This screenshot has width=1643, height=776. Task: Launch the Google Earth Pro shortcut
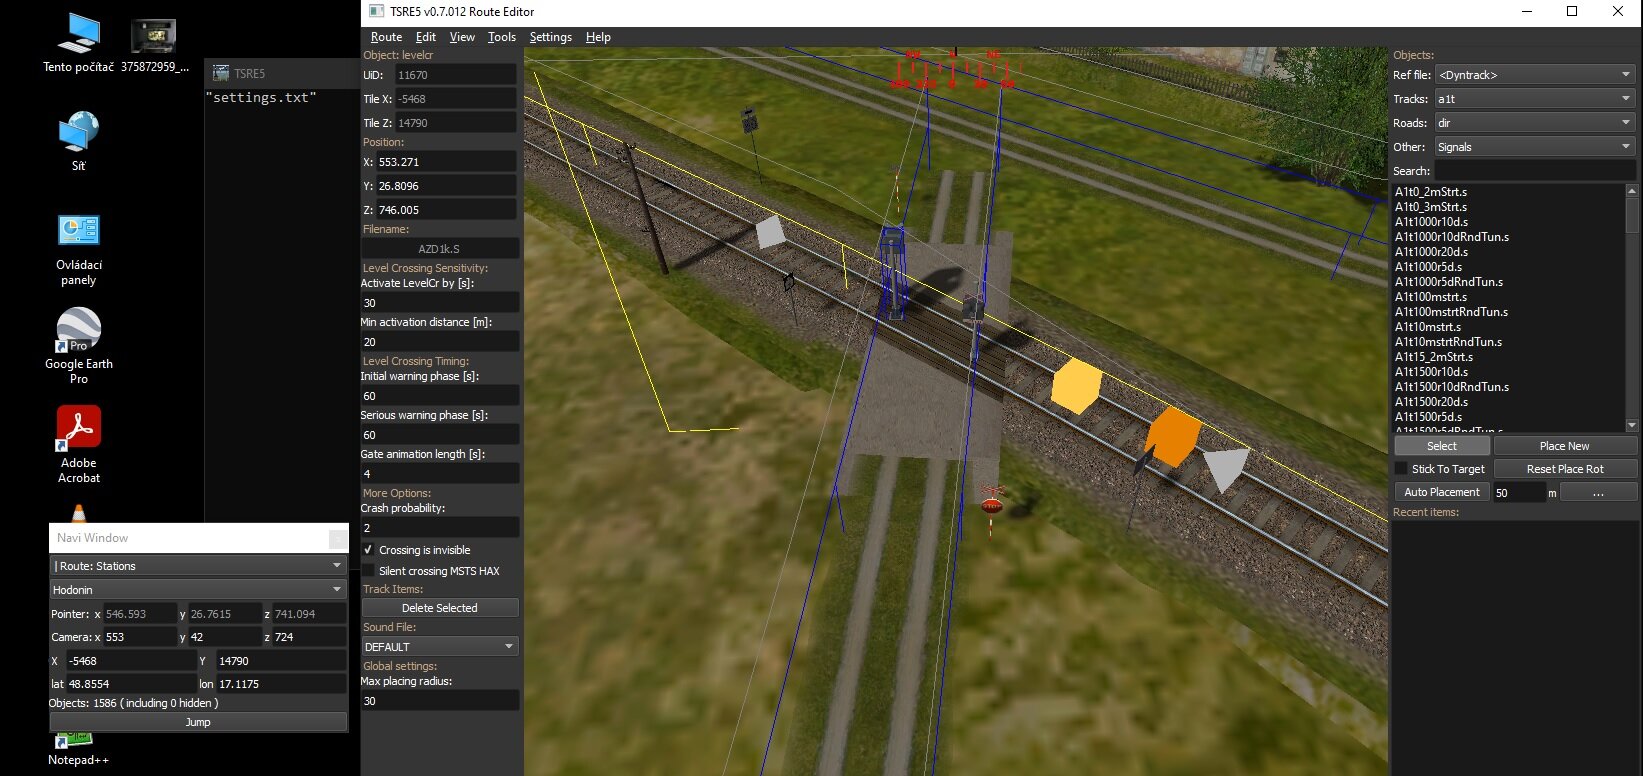[x=78, y=346]
